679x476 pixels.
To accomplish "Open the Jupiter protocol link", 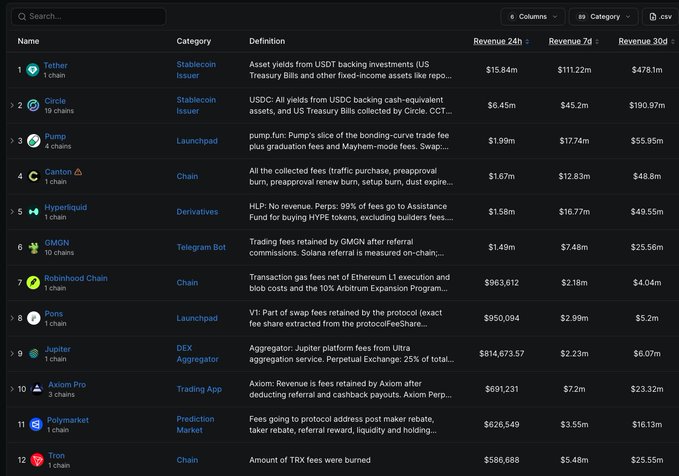I will [x=58, y=349].
